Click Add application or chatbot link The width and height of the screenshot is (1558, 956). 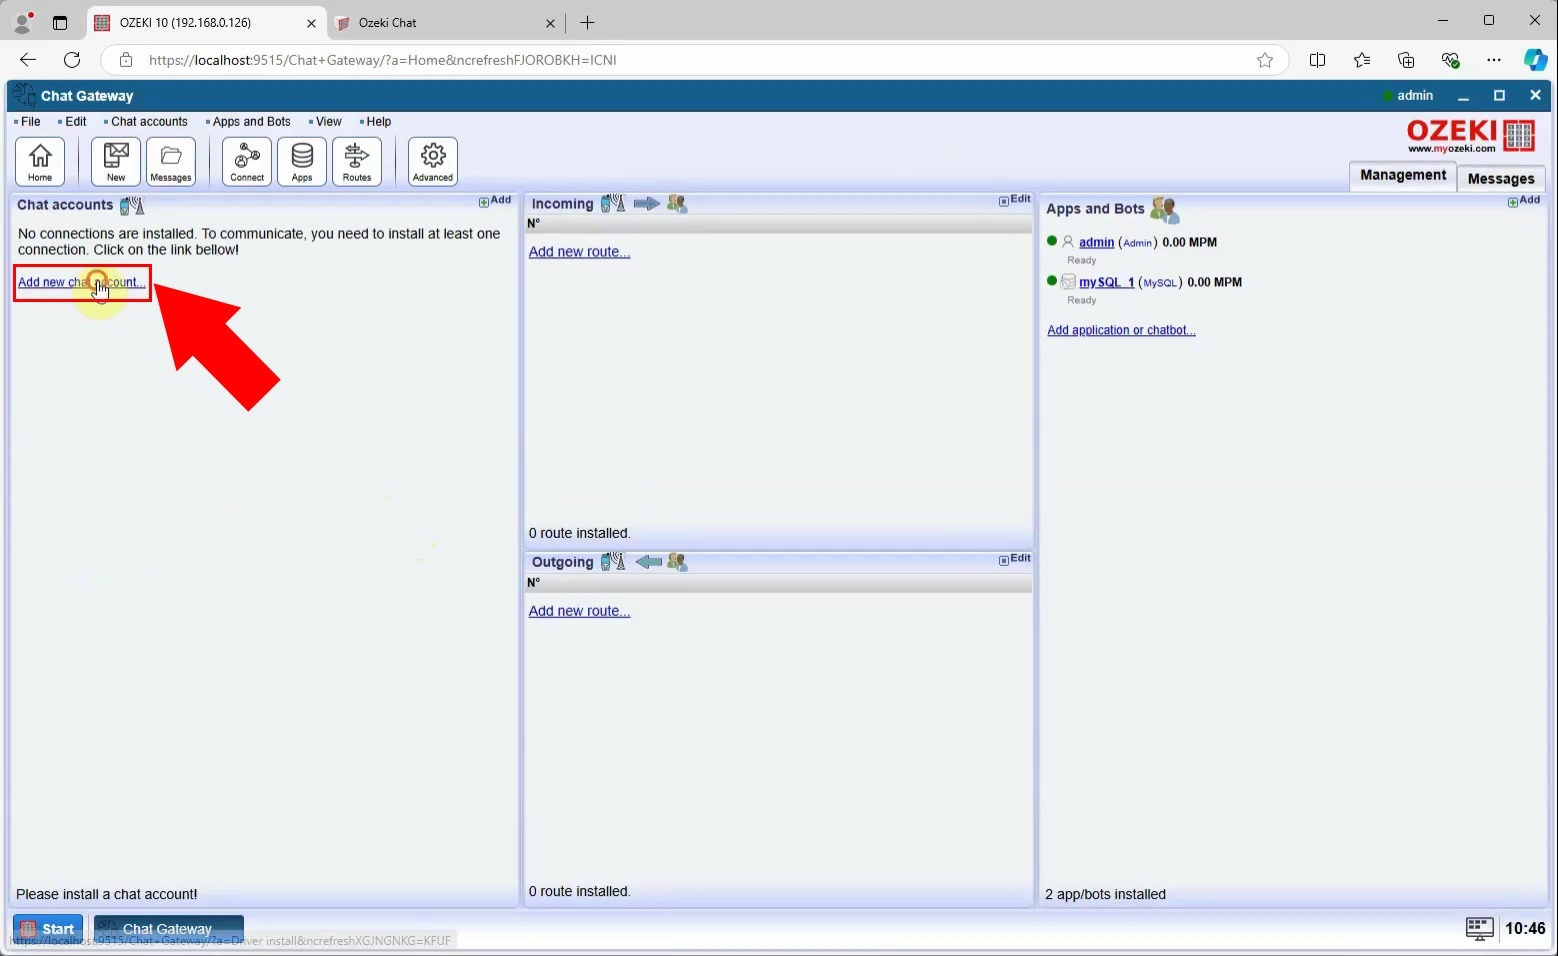(x=1121, y=330)
